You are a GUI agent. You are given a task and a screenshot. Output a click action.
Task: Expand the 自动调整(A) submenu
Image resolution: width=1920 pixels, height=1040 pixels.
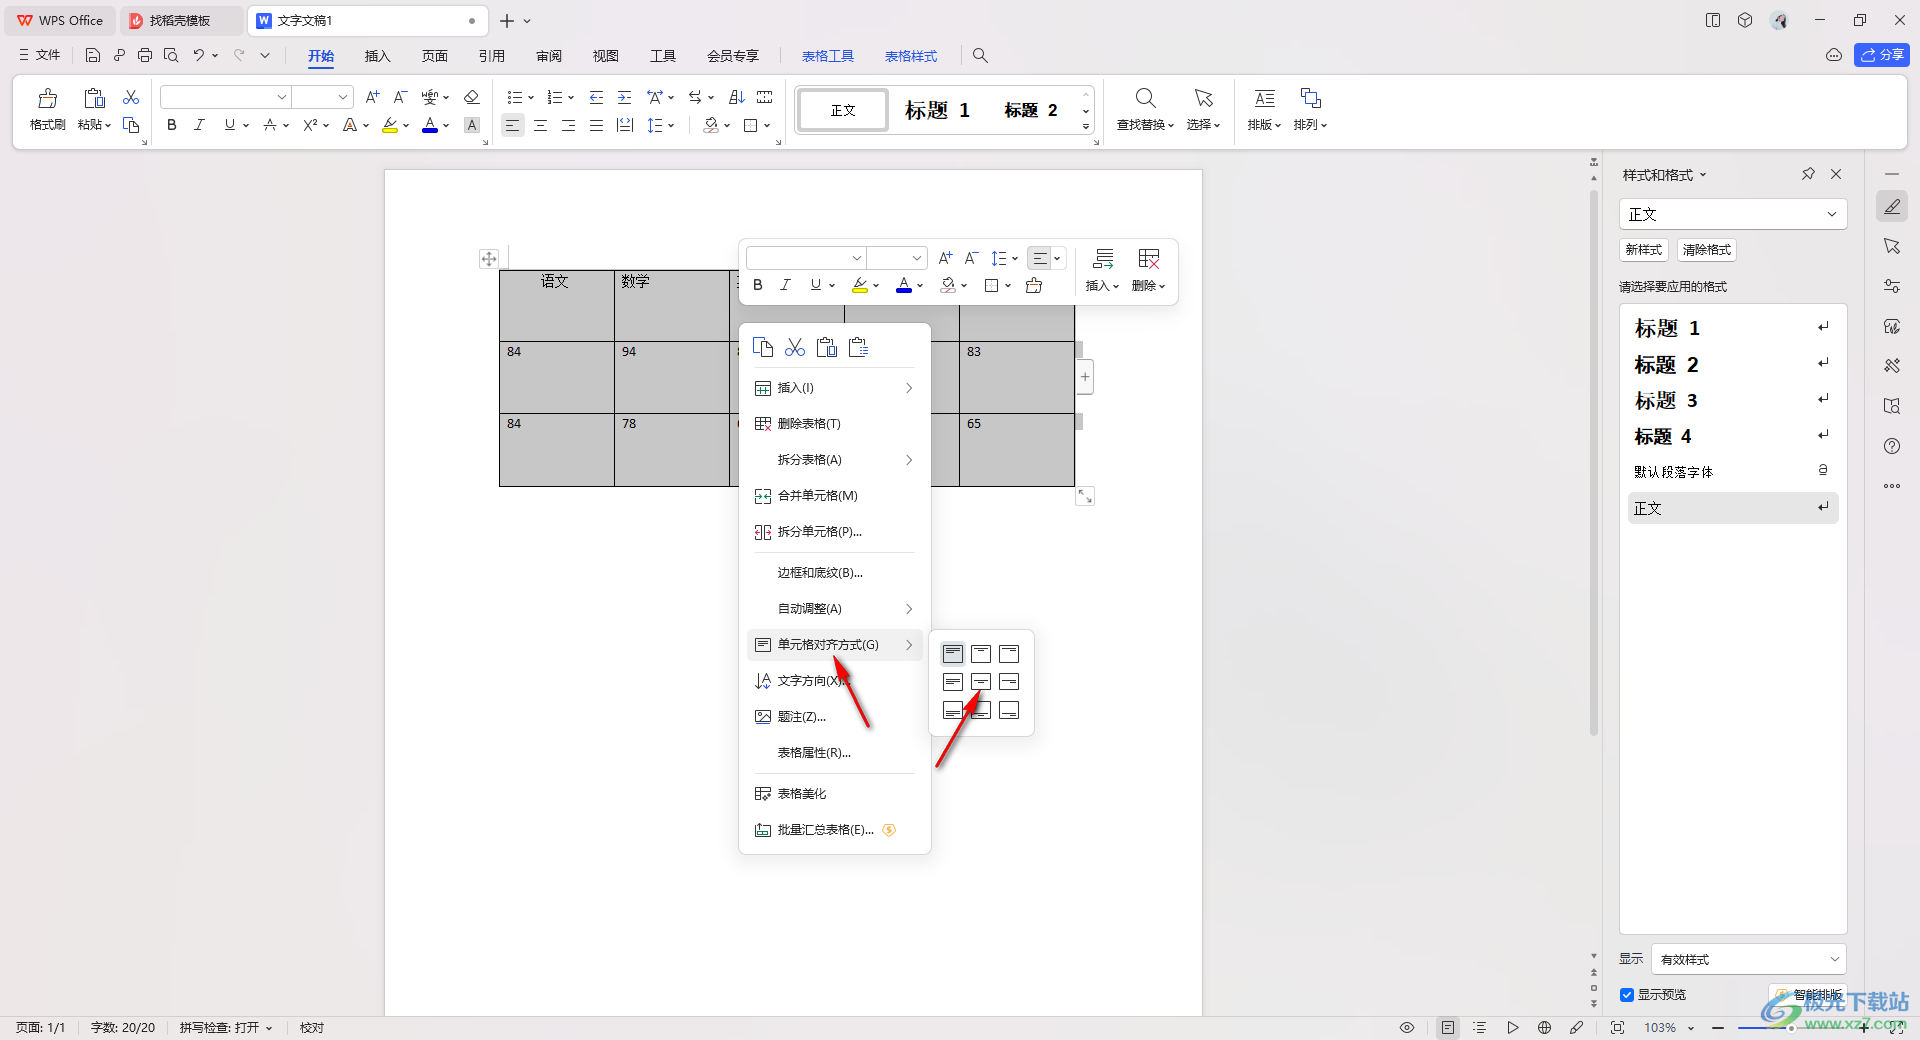(x=834, y=609)
